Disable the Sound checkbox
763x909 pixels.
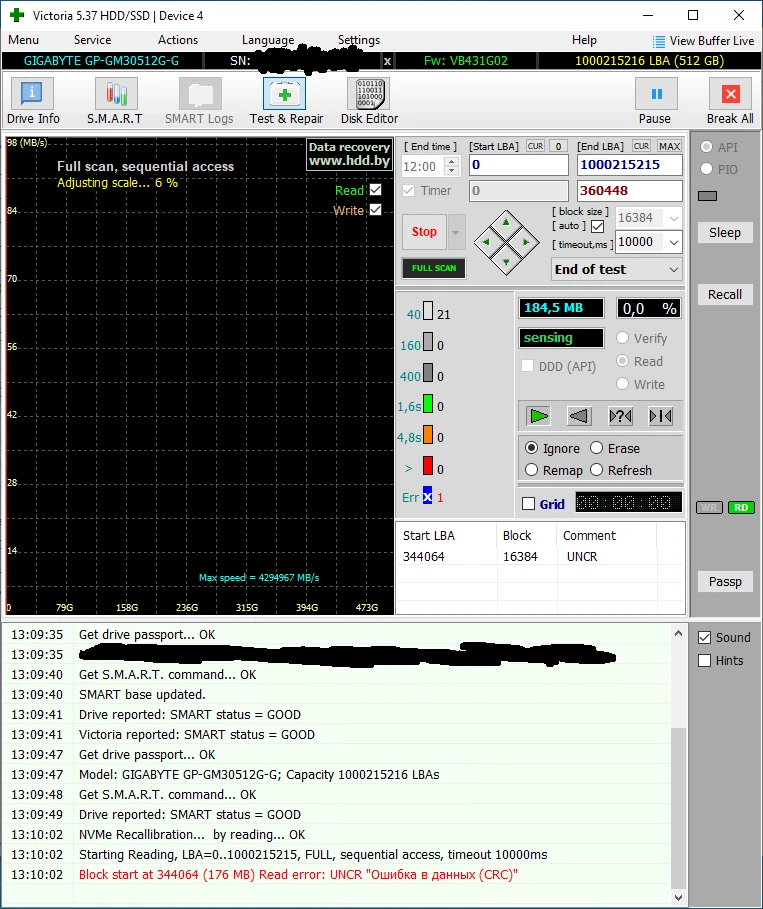pos(704,638)
